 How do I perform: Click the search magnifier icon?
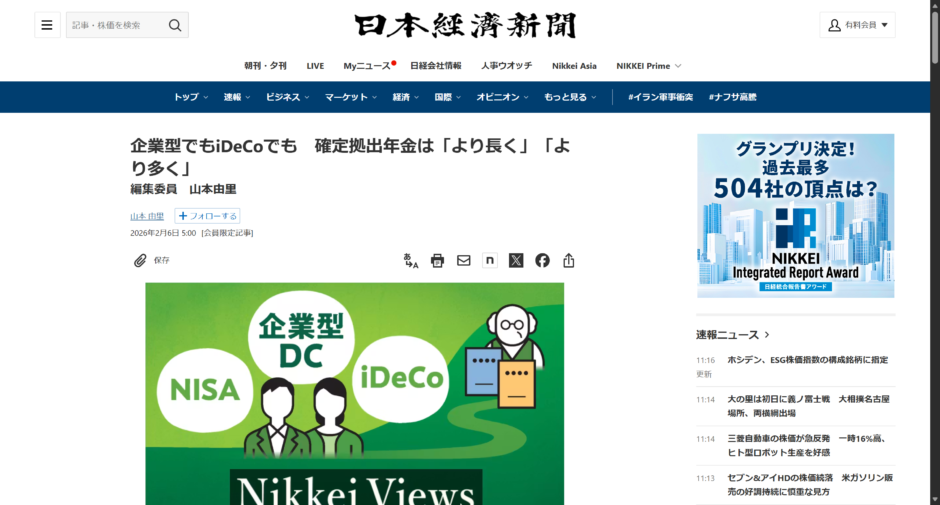pos(174,25)
